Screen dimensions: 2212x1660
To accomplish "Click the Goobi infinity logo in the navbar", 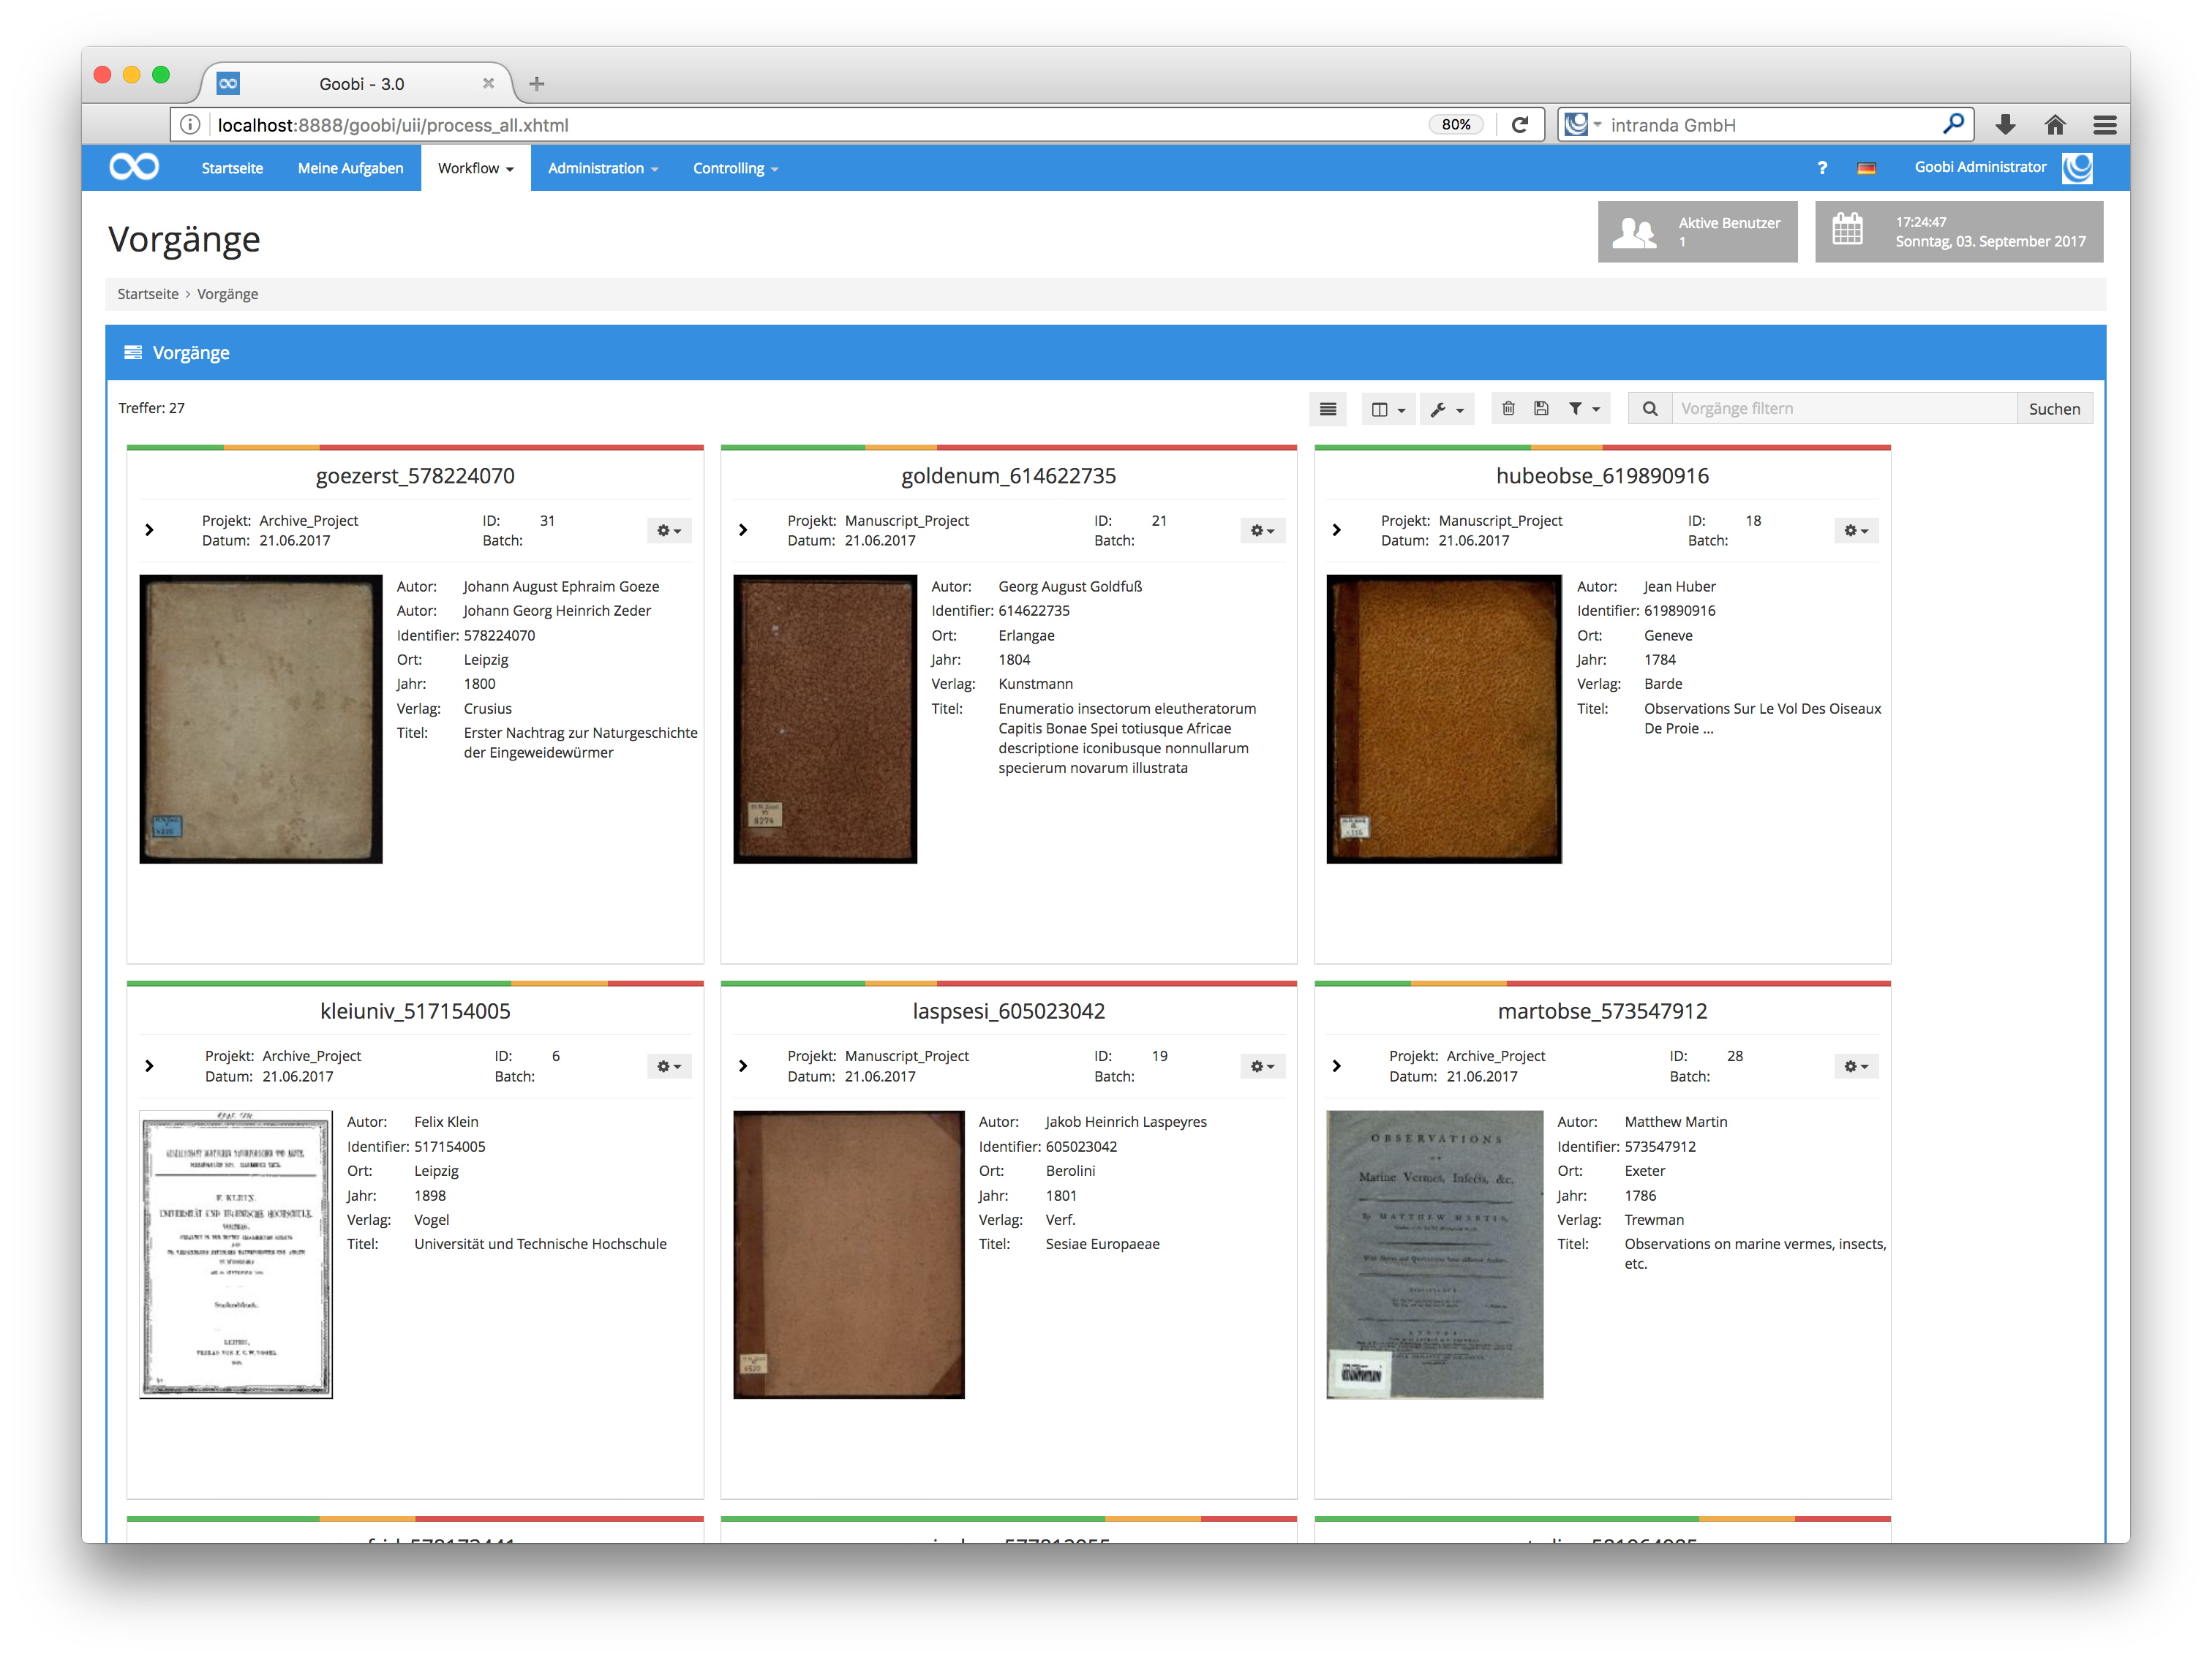I will 134,167.
